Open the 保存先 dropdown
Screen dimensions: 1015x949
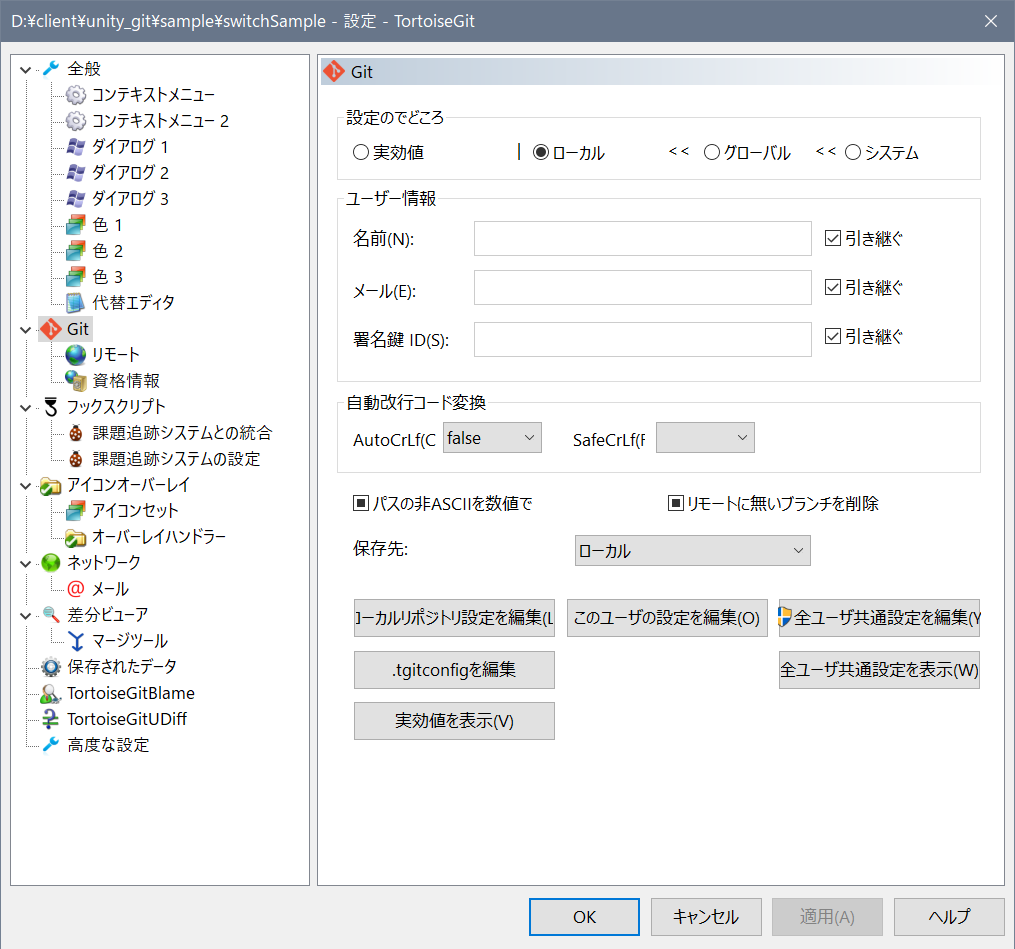[x=692, y=551]
